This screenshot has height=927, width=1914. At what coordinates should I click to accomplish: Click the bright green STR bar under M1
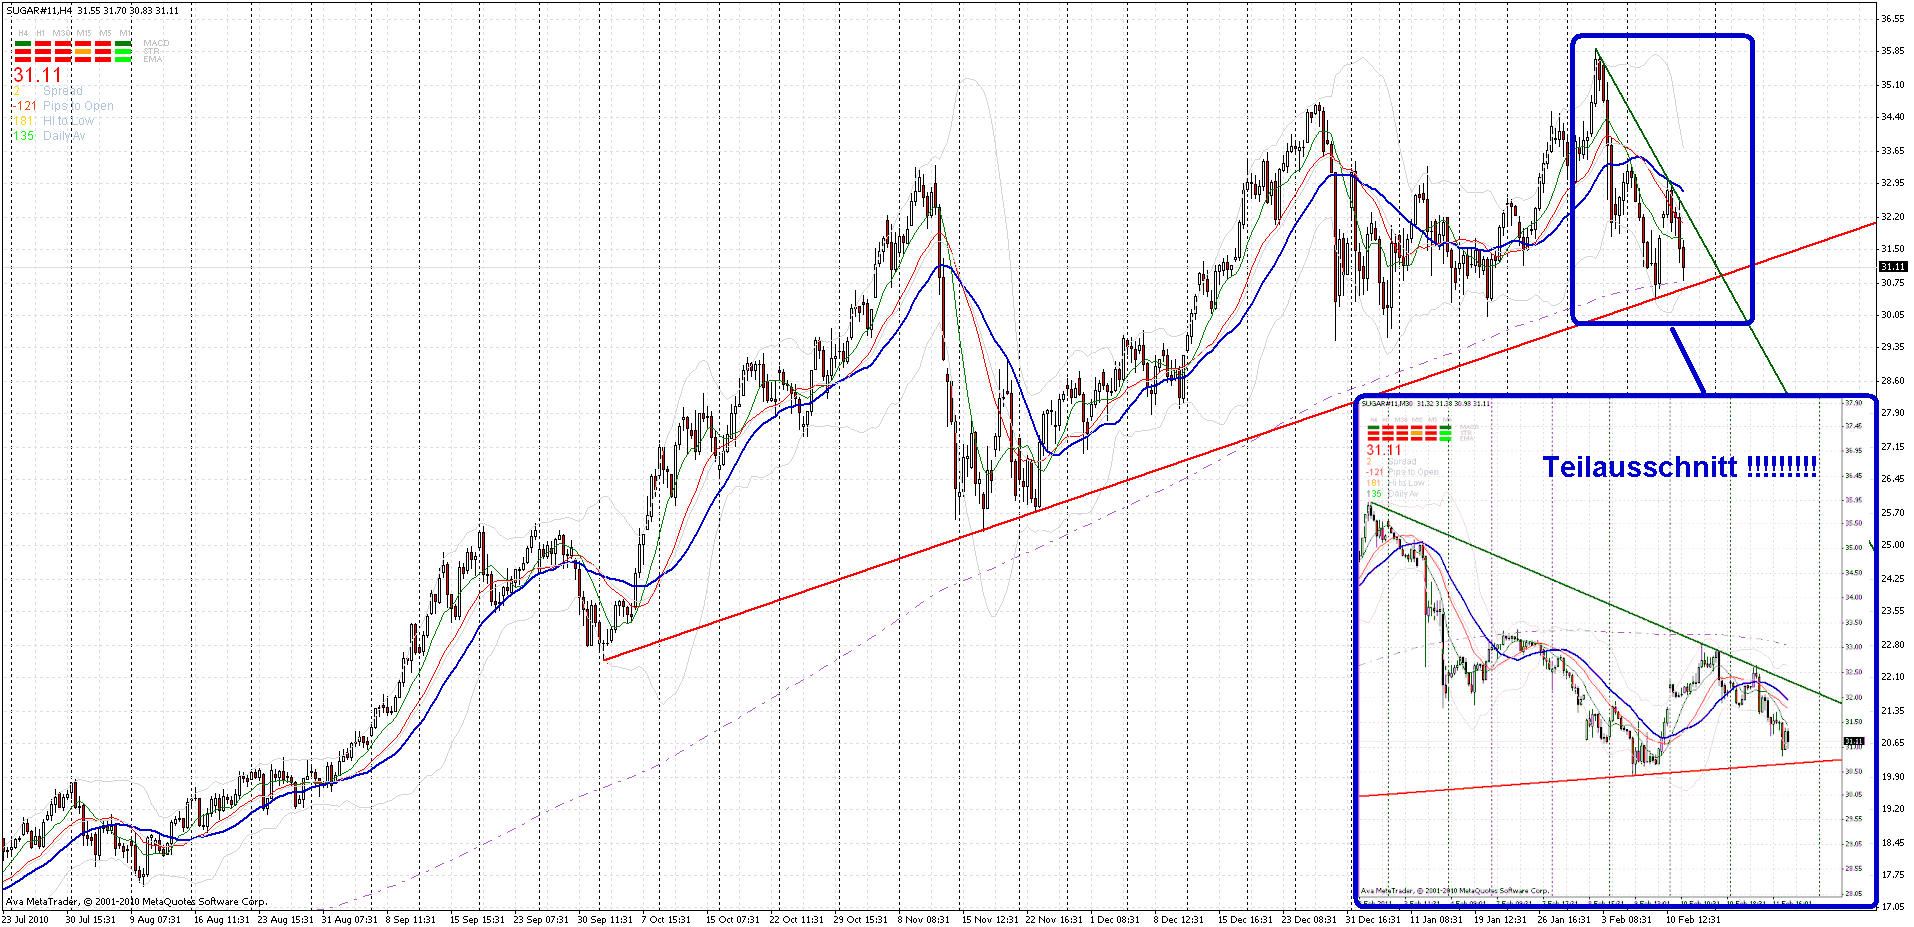123,52
